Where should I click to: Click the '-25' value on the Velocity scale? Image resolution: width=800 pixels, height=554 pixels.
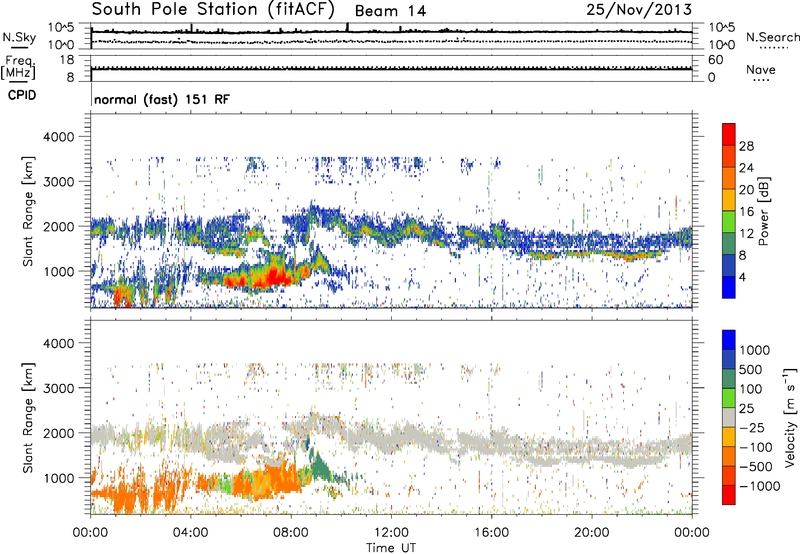pyautogui.click(x=752, y=427)
